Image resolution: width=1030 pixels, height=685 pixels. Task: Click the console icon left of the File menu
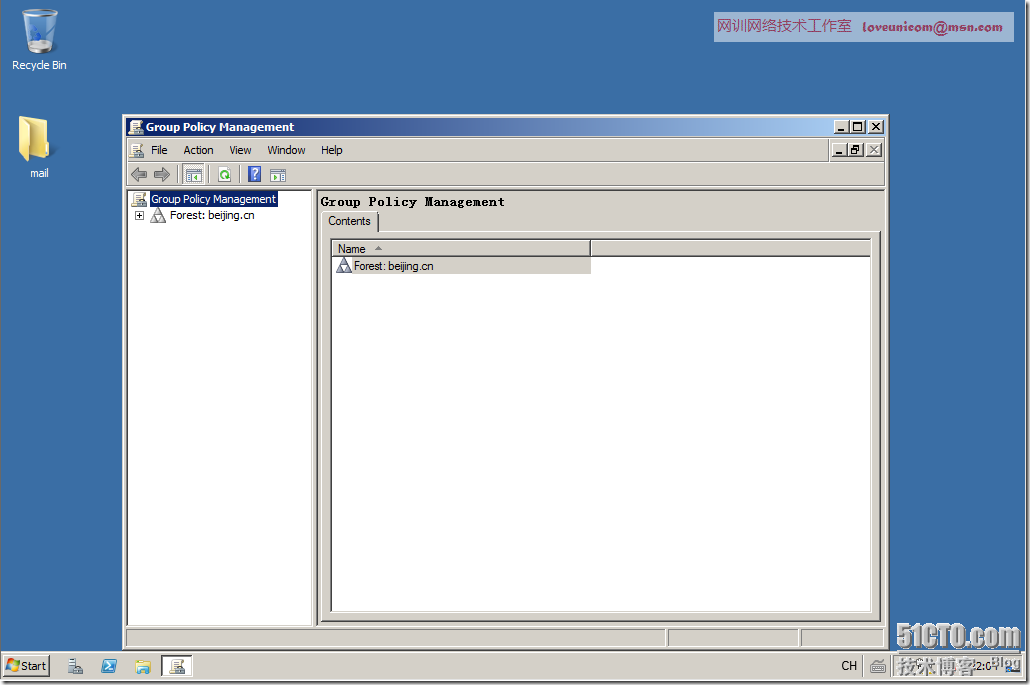pyautogui.click(x=137, y=150)
